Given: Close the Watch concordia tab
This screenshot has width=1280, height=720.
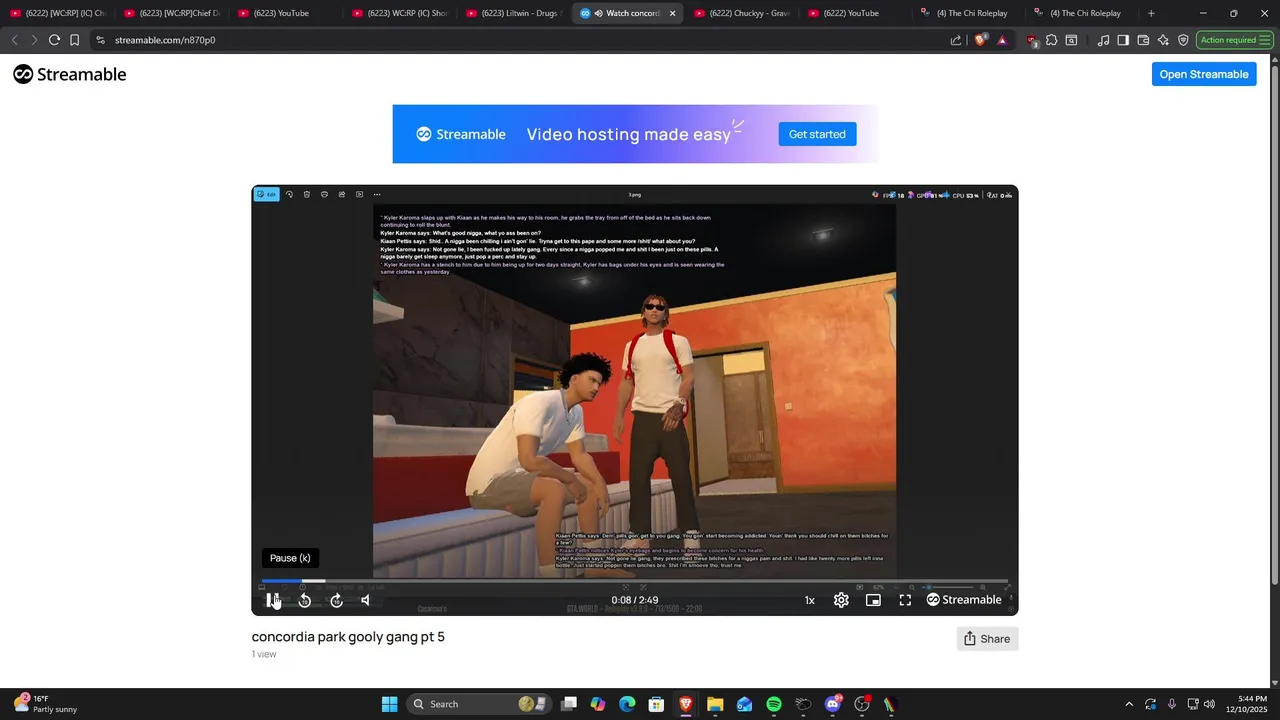Looking at the screenshot, I should pos(672,13).
